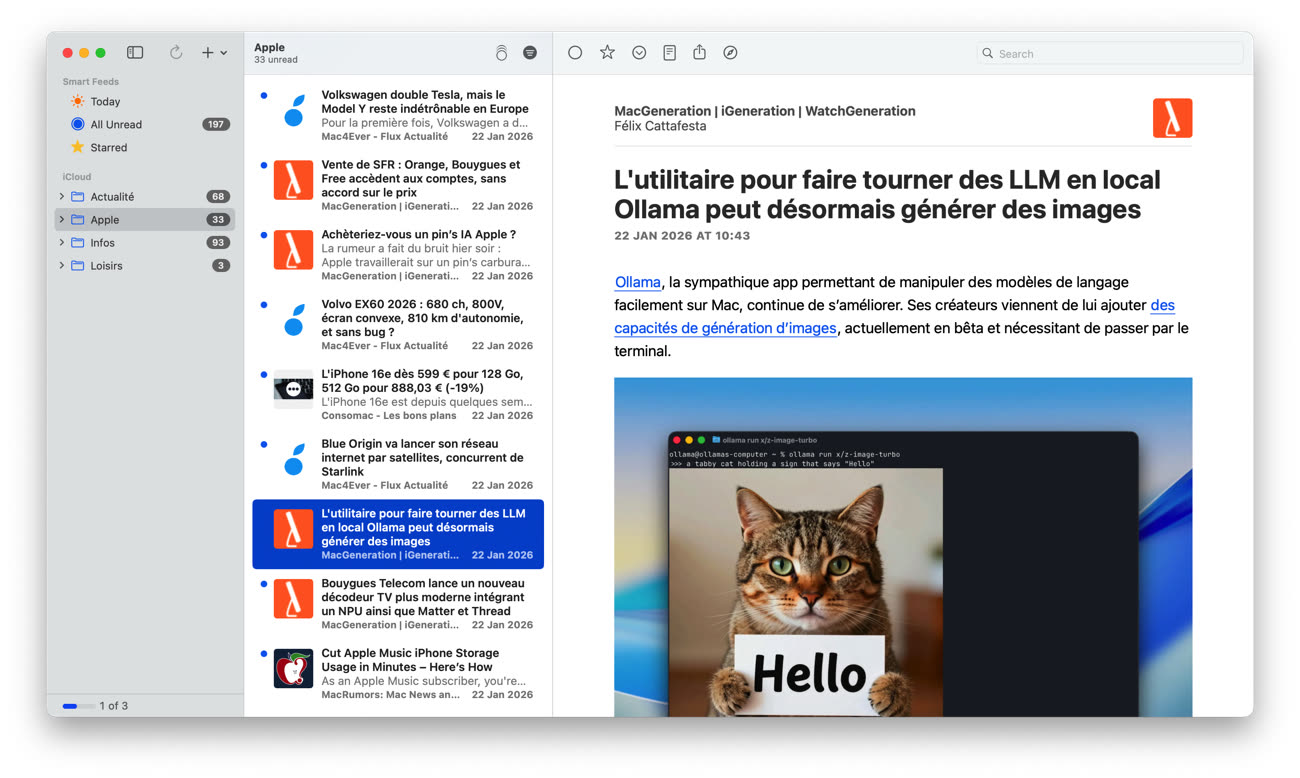The width and height of the screenshot is (1300, 778).
Task: Go to next unread article
Action: pyautogui.click(x=639, y=53)
